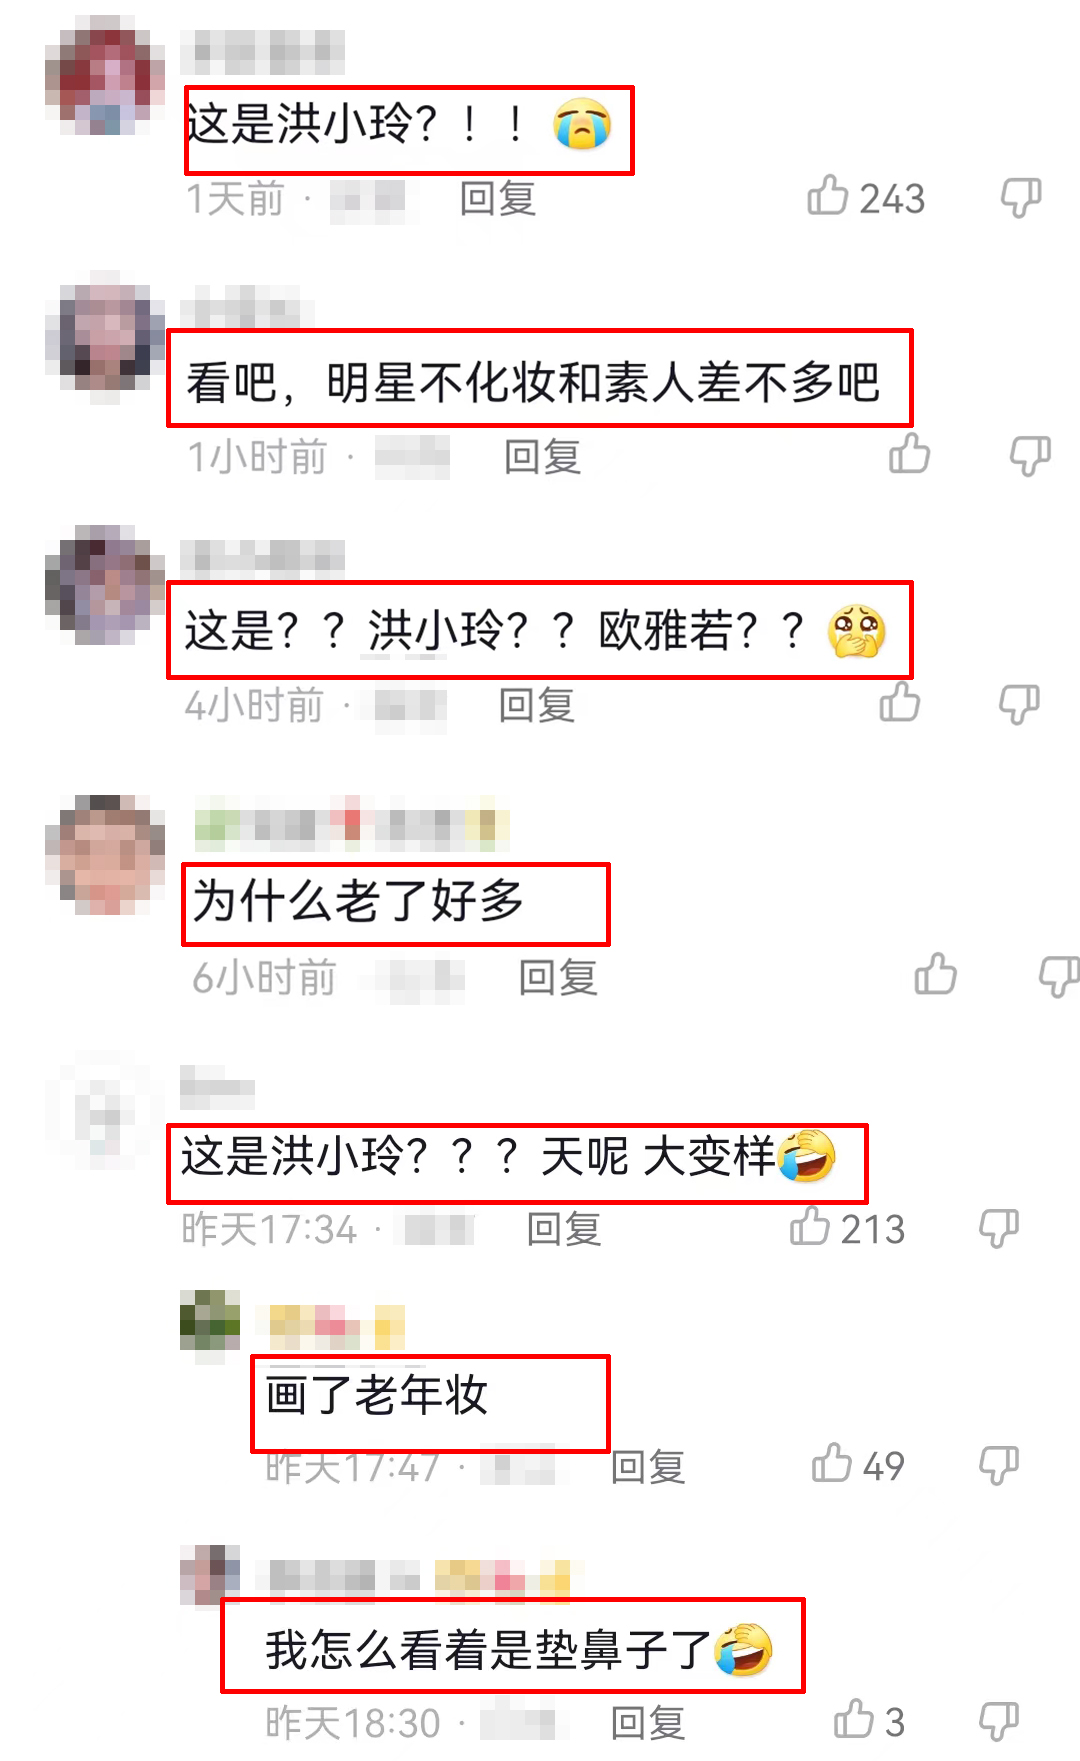
Task: Open avatar of '为什么老了好多' commenter
Action: (x=105, y=855)
